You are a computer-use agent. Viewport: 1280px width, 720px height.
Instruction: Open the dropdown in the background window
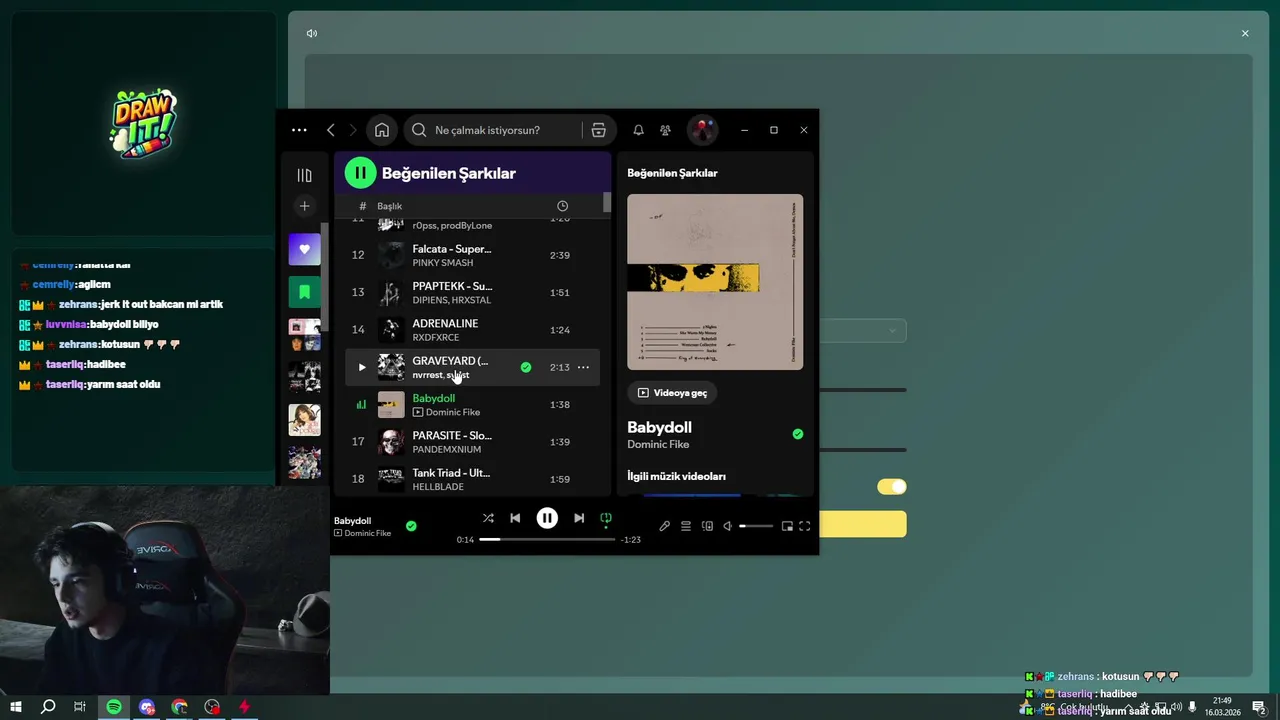[863, 331]
